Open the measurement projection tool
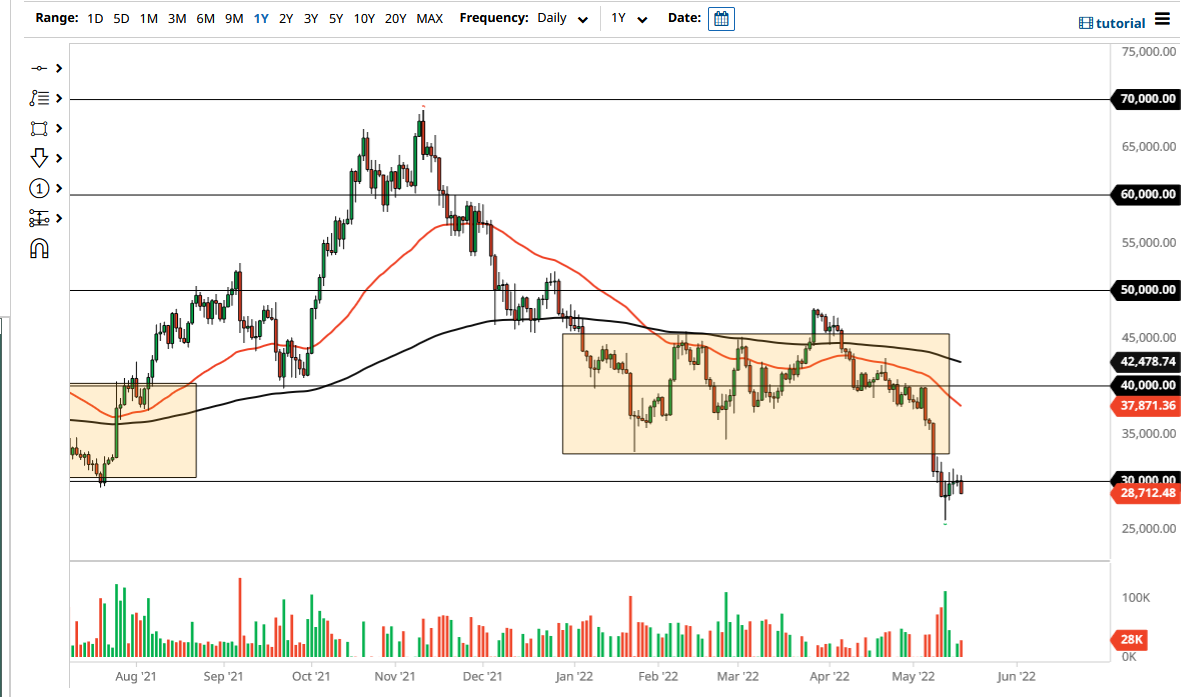The width and height of the screenshot is (1194, 697). (x=38, y=218)
